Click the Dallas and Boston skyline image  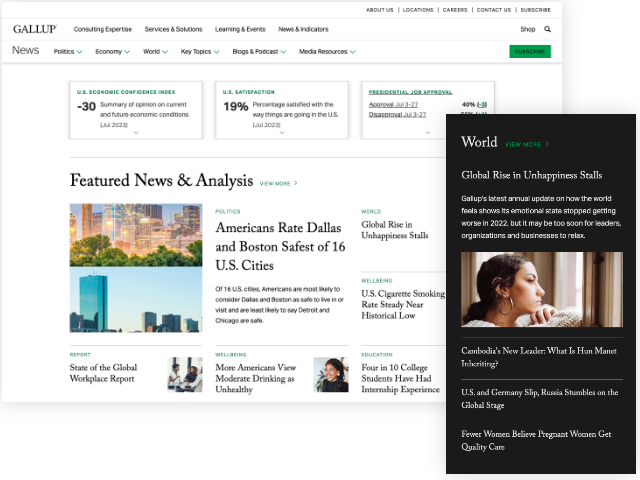click(x=136, y=268)
